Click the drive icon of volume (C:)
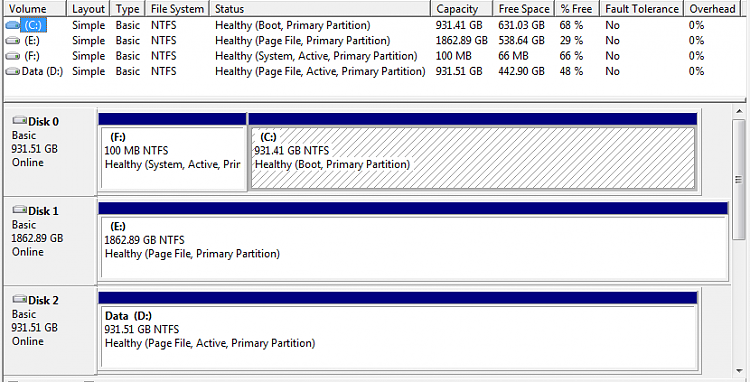 12,26
